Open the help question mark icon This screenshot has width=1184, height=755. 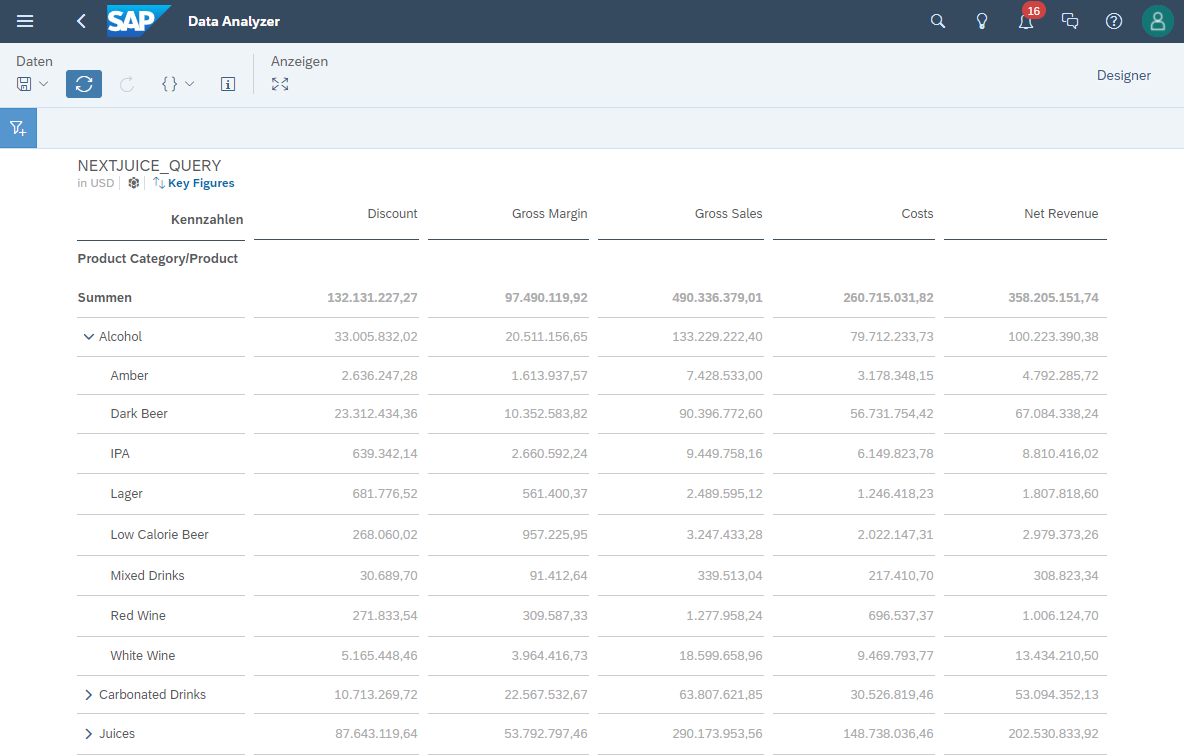tap(1113, 20)
